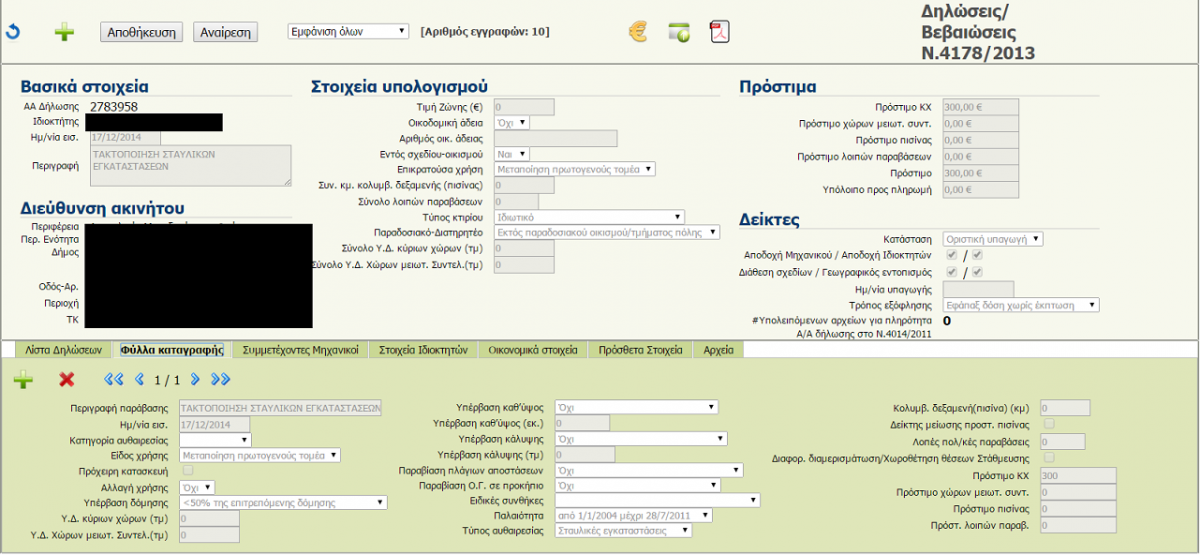
Task: Click the green calendar refresh icon
Action: coord(678,32)
